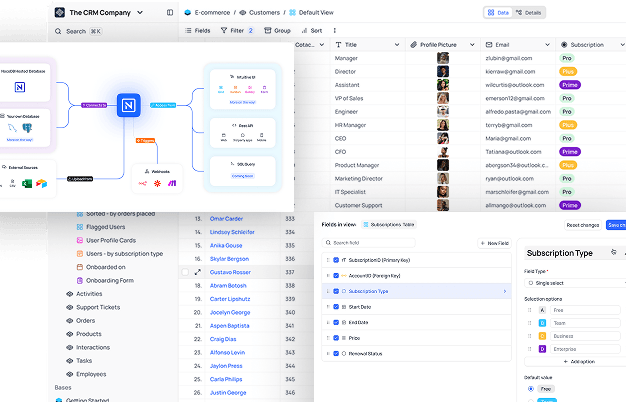Uncheck the AccountID field checkbox
626x402 pixels.
[x=336, y=276]
